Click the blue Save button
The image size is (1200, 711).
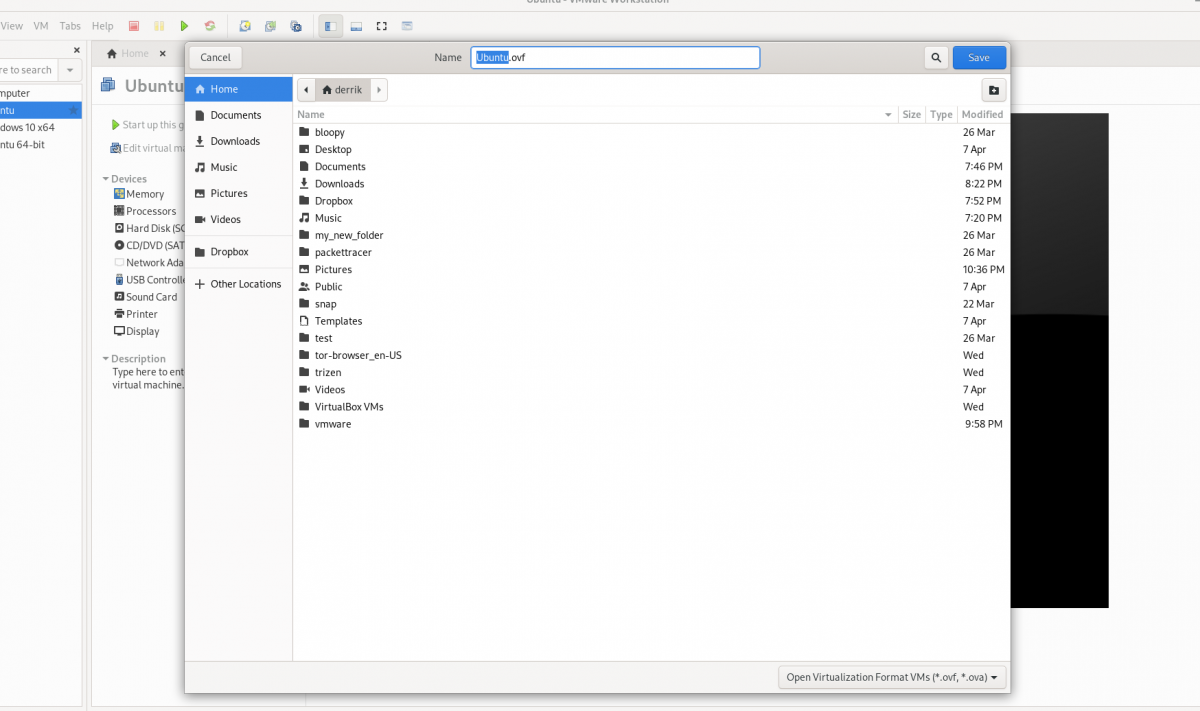click(x=979, y=58)
